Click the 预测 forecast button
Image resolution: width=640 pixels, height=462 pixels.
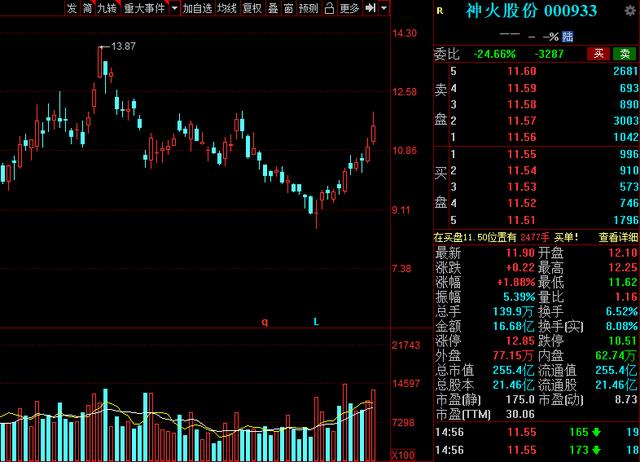coord(308,8)
